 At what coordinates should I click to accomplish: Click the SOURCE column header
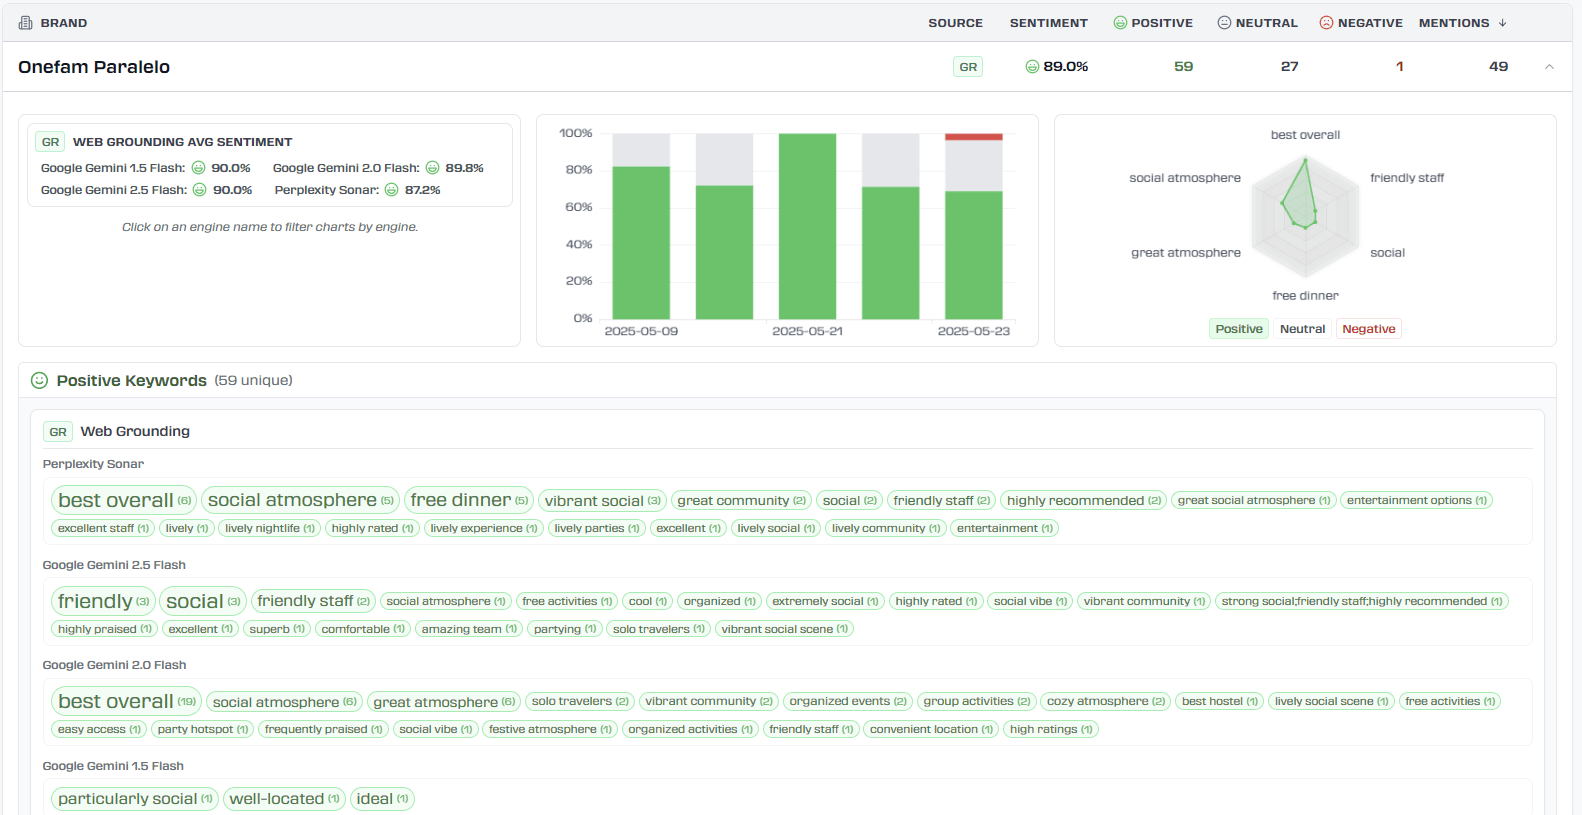[x=955, y=23]
